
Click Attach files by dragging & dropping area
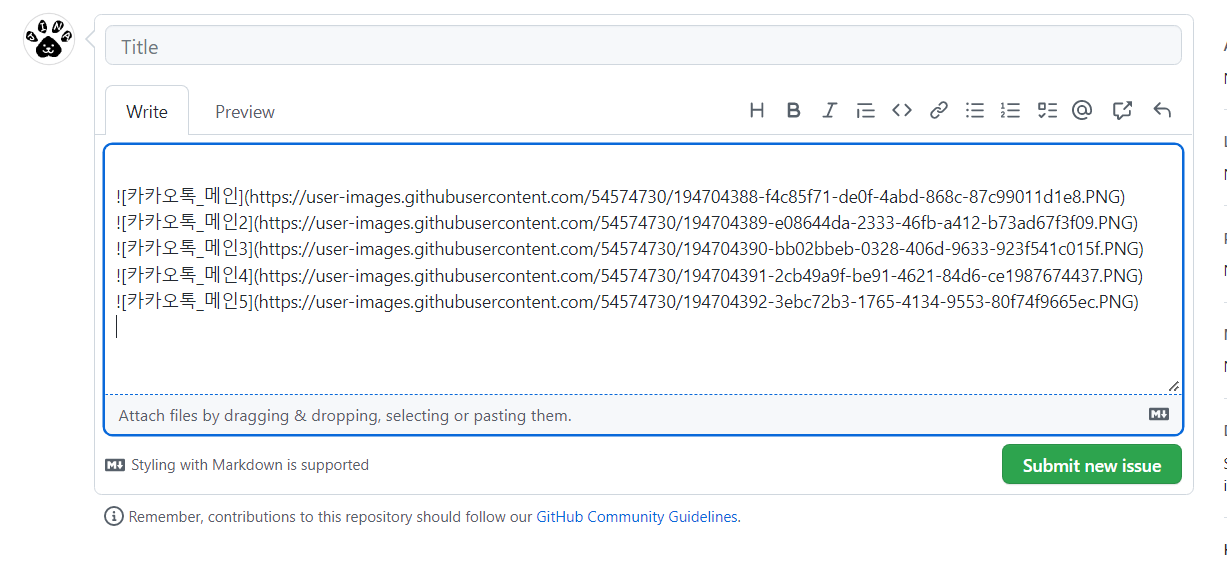(643, 415)
